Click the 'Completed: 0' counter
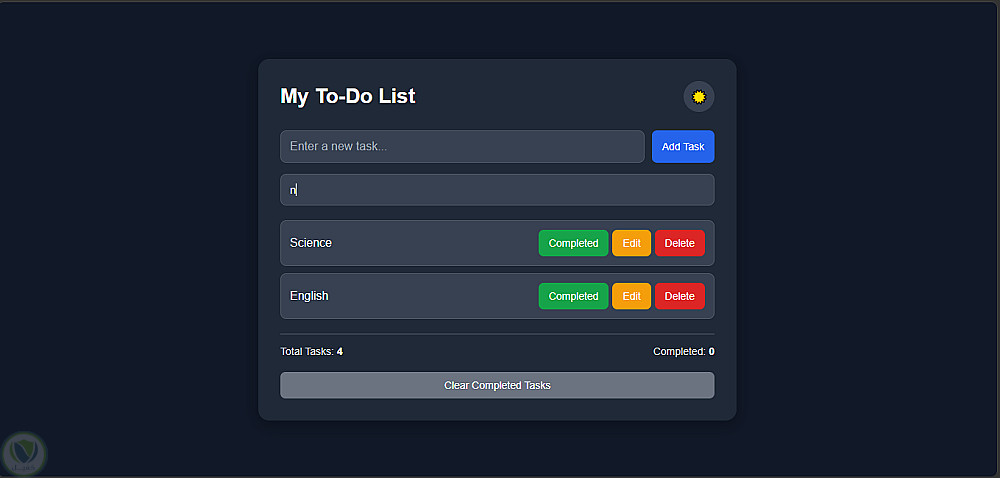 684,351
